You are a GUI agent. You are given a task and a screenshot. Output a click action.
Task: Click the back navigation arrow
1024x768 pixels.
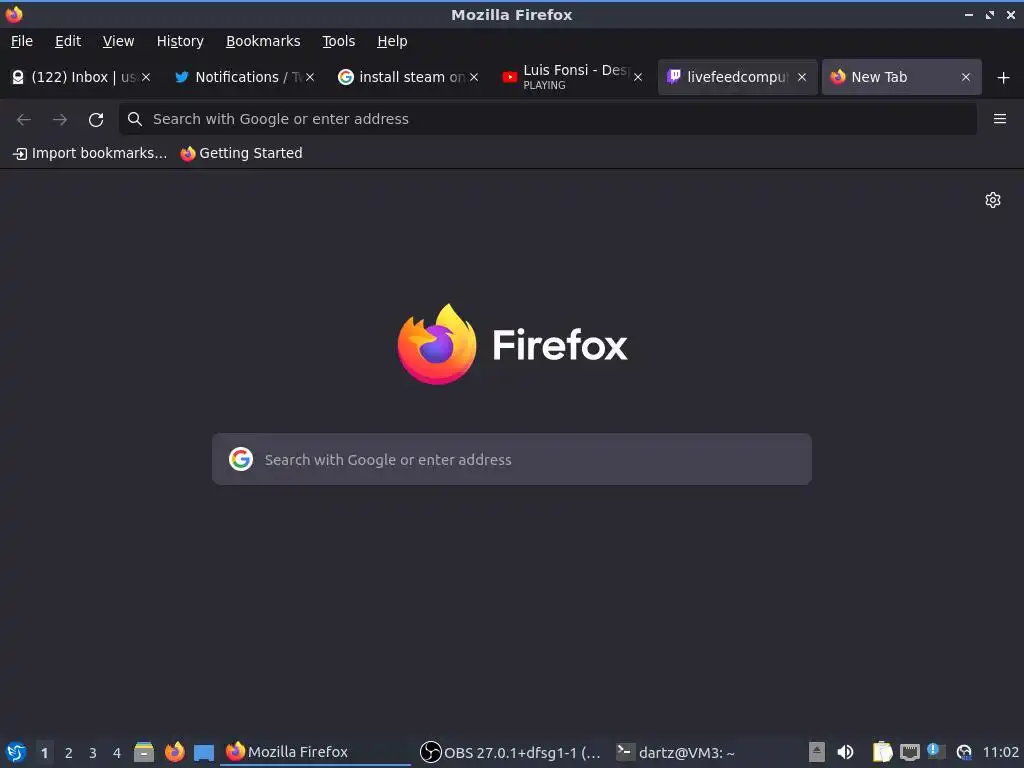click(24, 120)
